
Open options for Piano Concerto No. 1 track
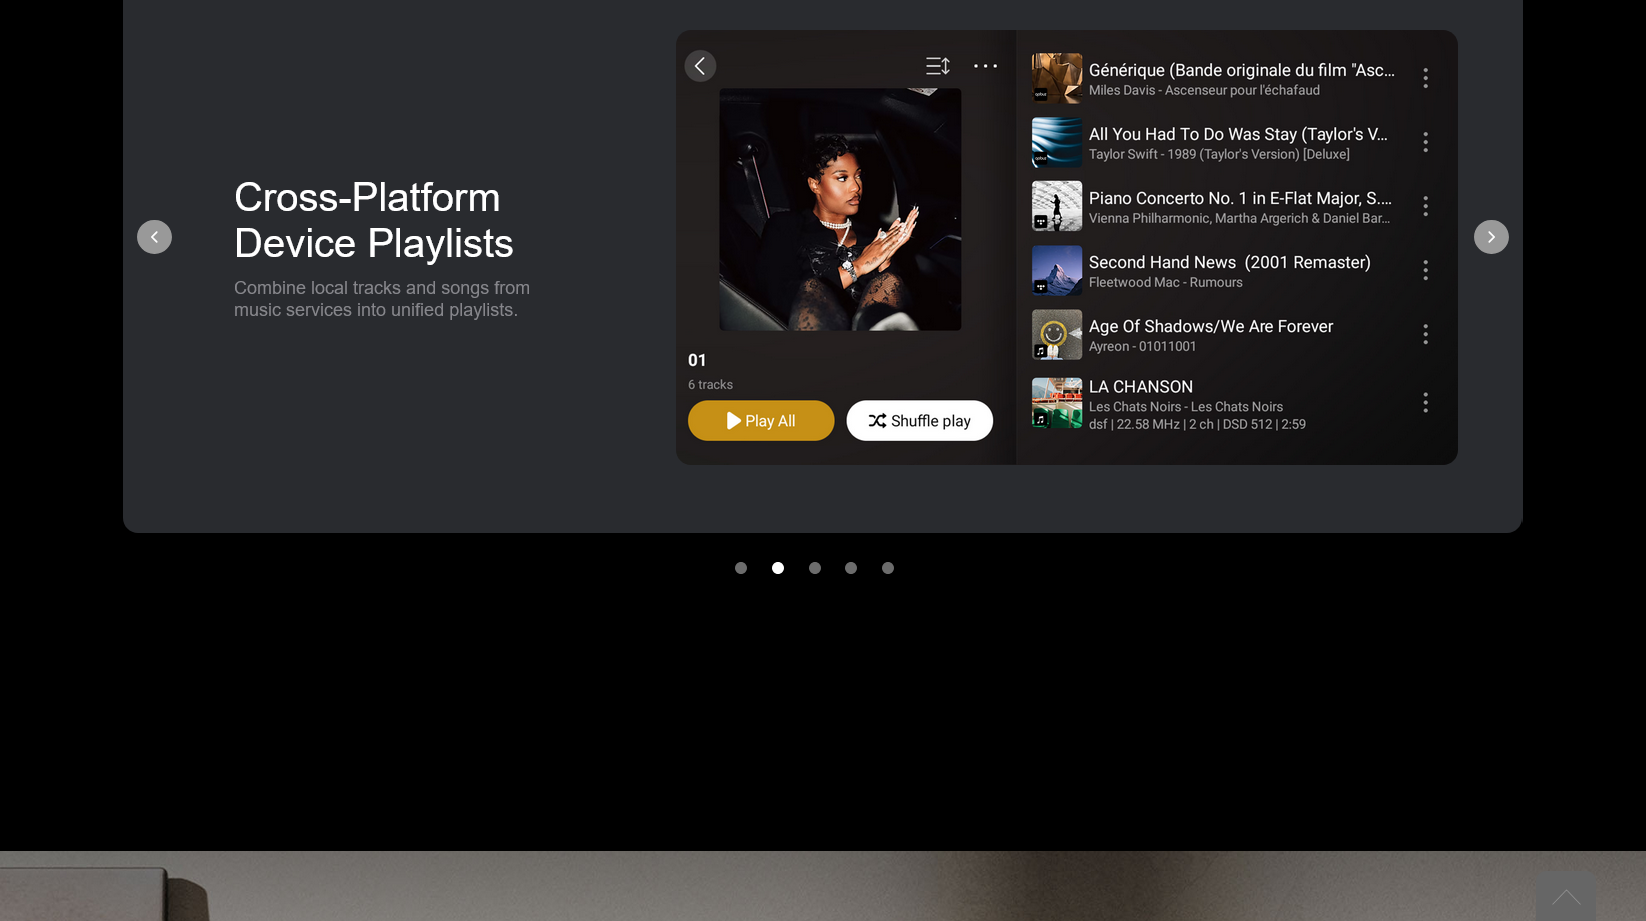(1425, 206)
